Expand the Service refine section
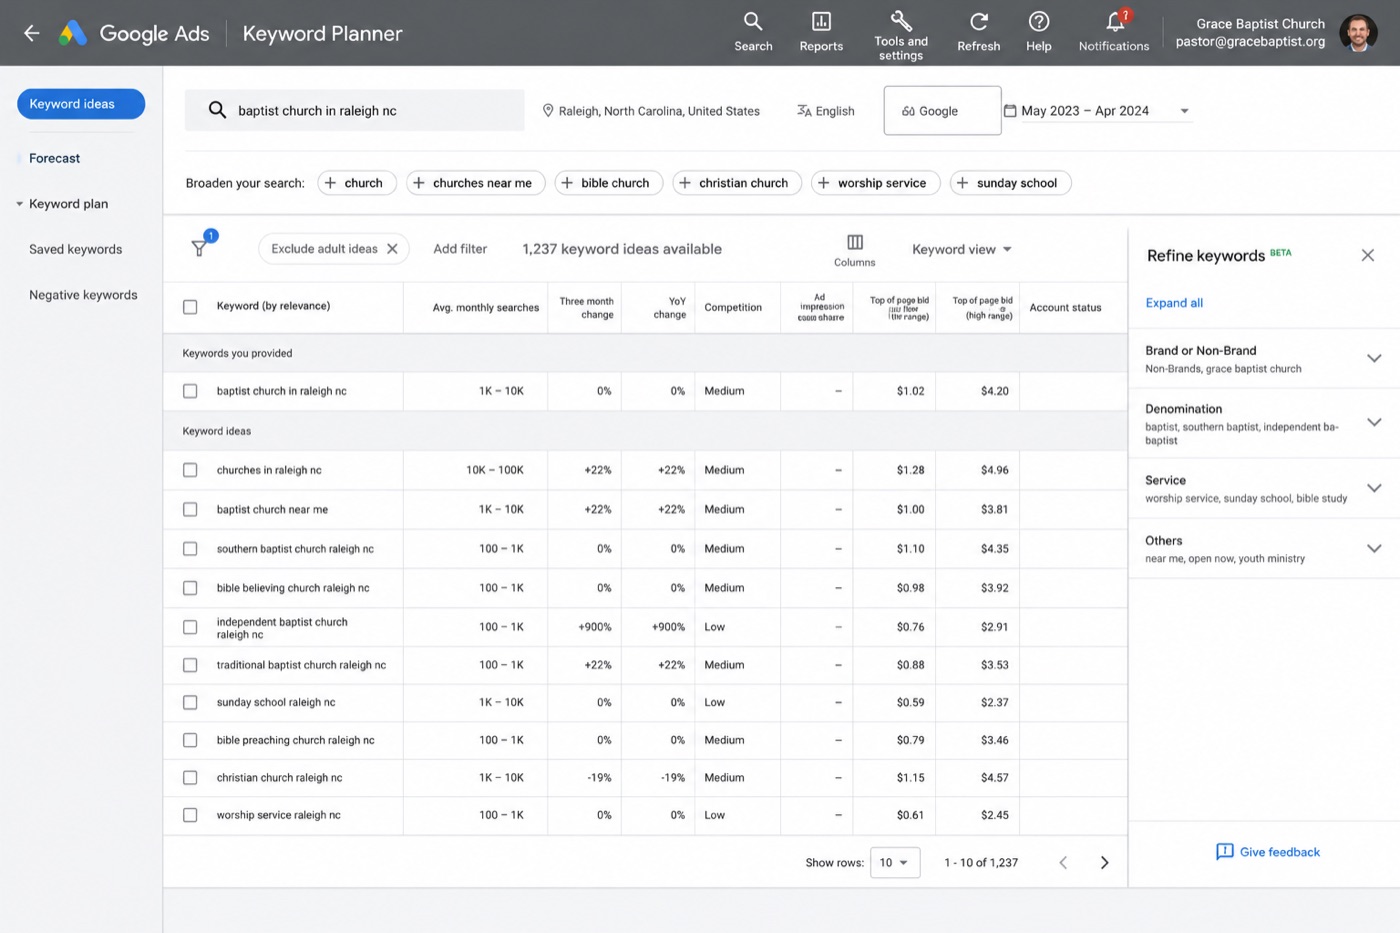The image size is (1400, 933). point(1374,488)
